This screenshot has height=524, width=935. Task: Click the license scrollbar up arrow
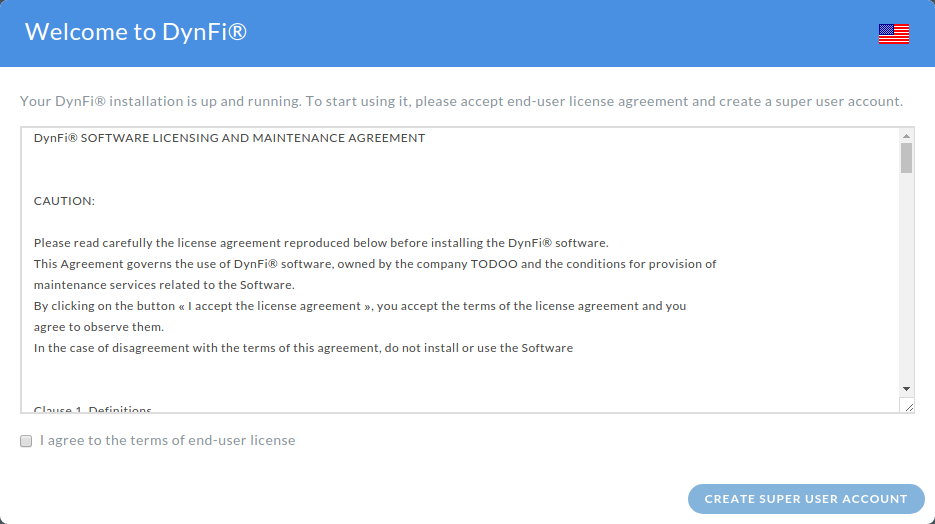906,136
